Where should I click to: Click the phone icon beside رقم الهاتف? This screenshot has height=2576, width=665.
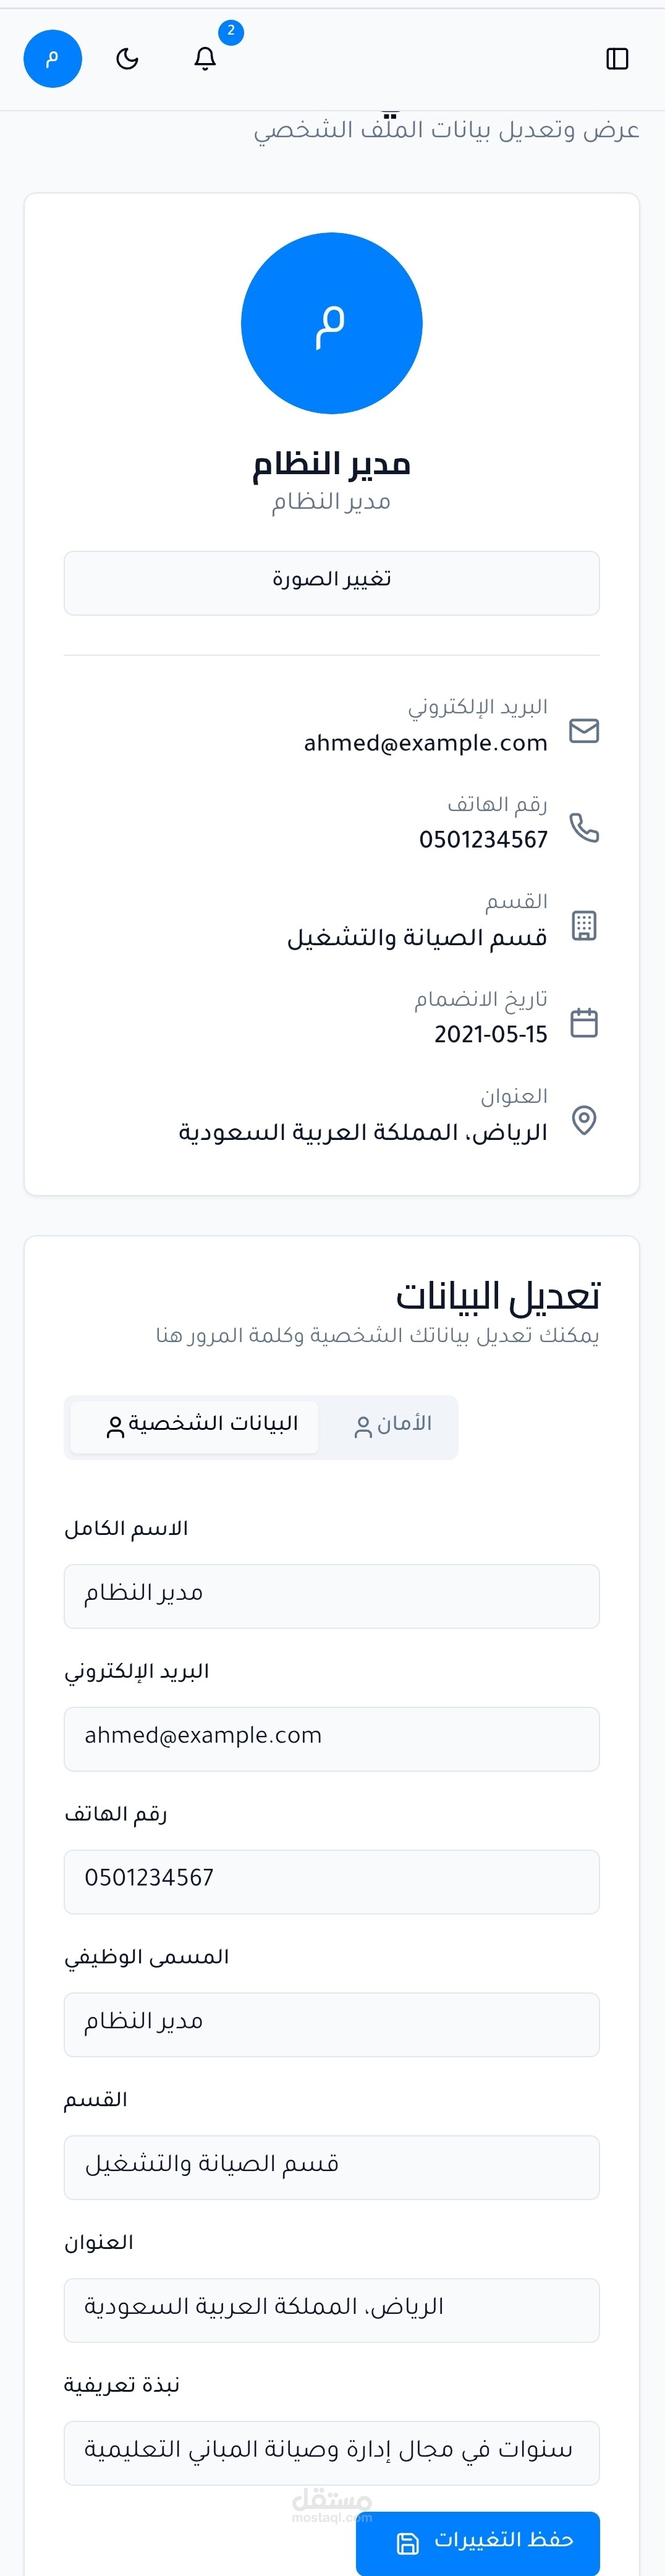[x=583, y=828]
